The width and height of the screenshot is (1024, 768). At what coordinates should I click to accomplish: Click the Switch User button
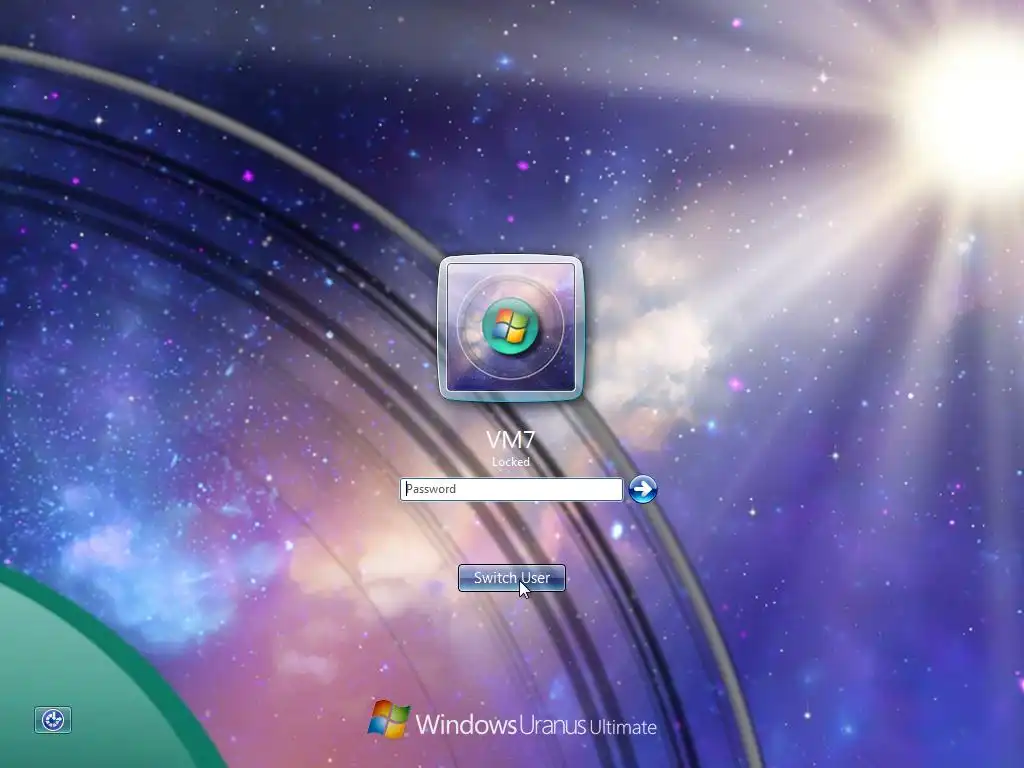[x=511, y=578]
